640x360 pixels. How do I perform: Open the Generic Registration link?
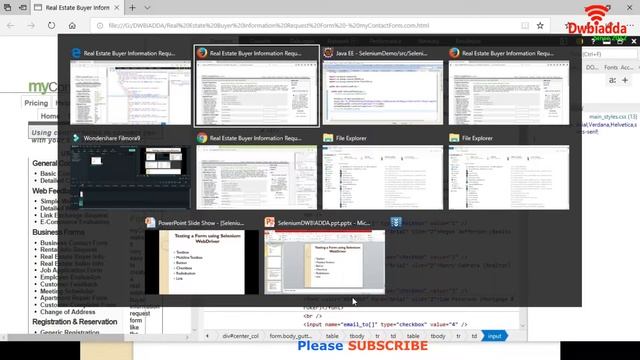(x=70, y=332)
